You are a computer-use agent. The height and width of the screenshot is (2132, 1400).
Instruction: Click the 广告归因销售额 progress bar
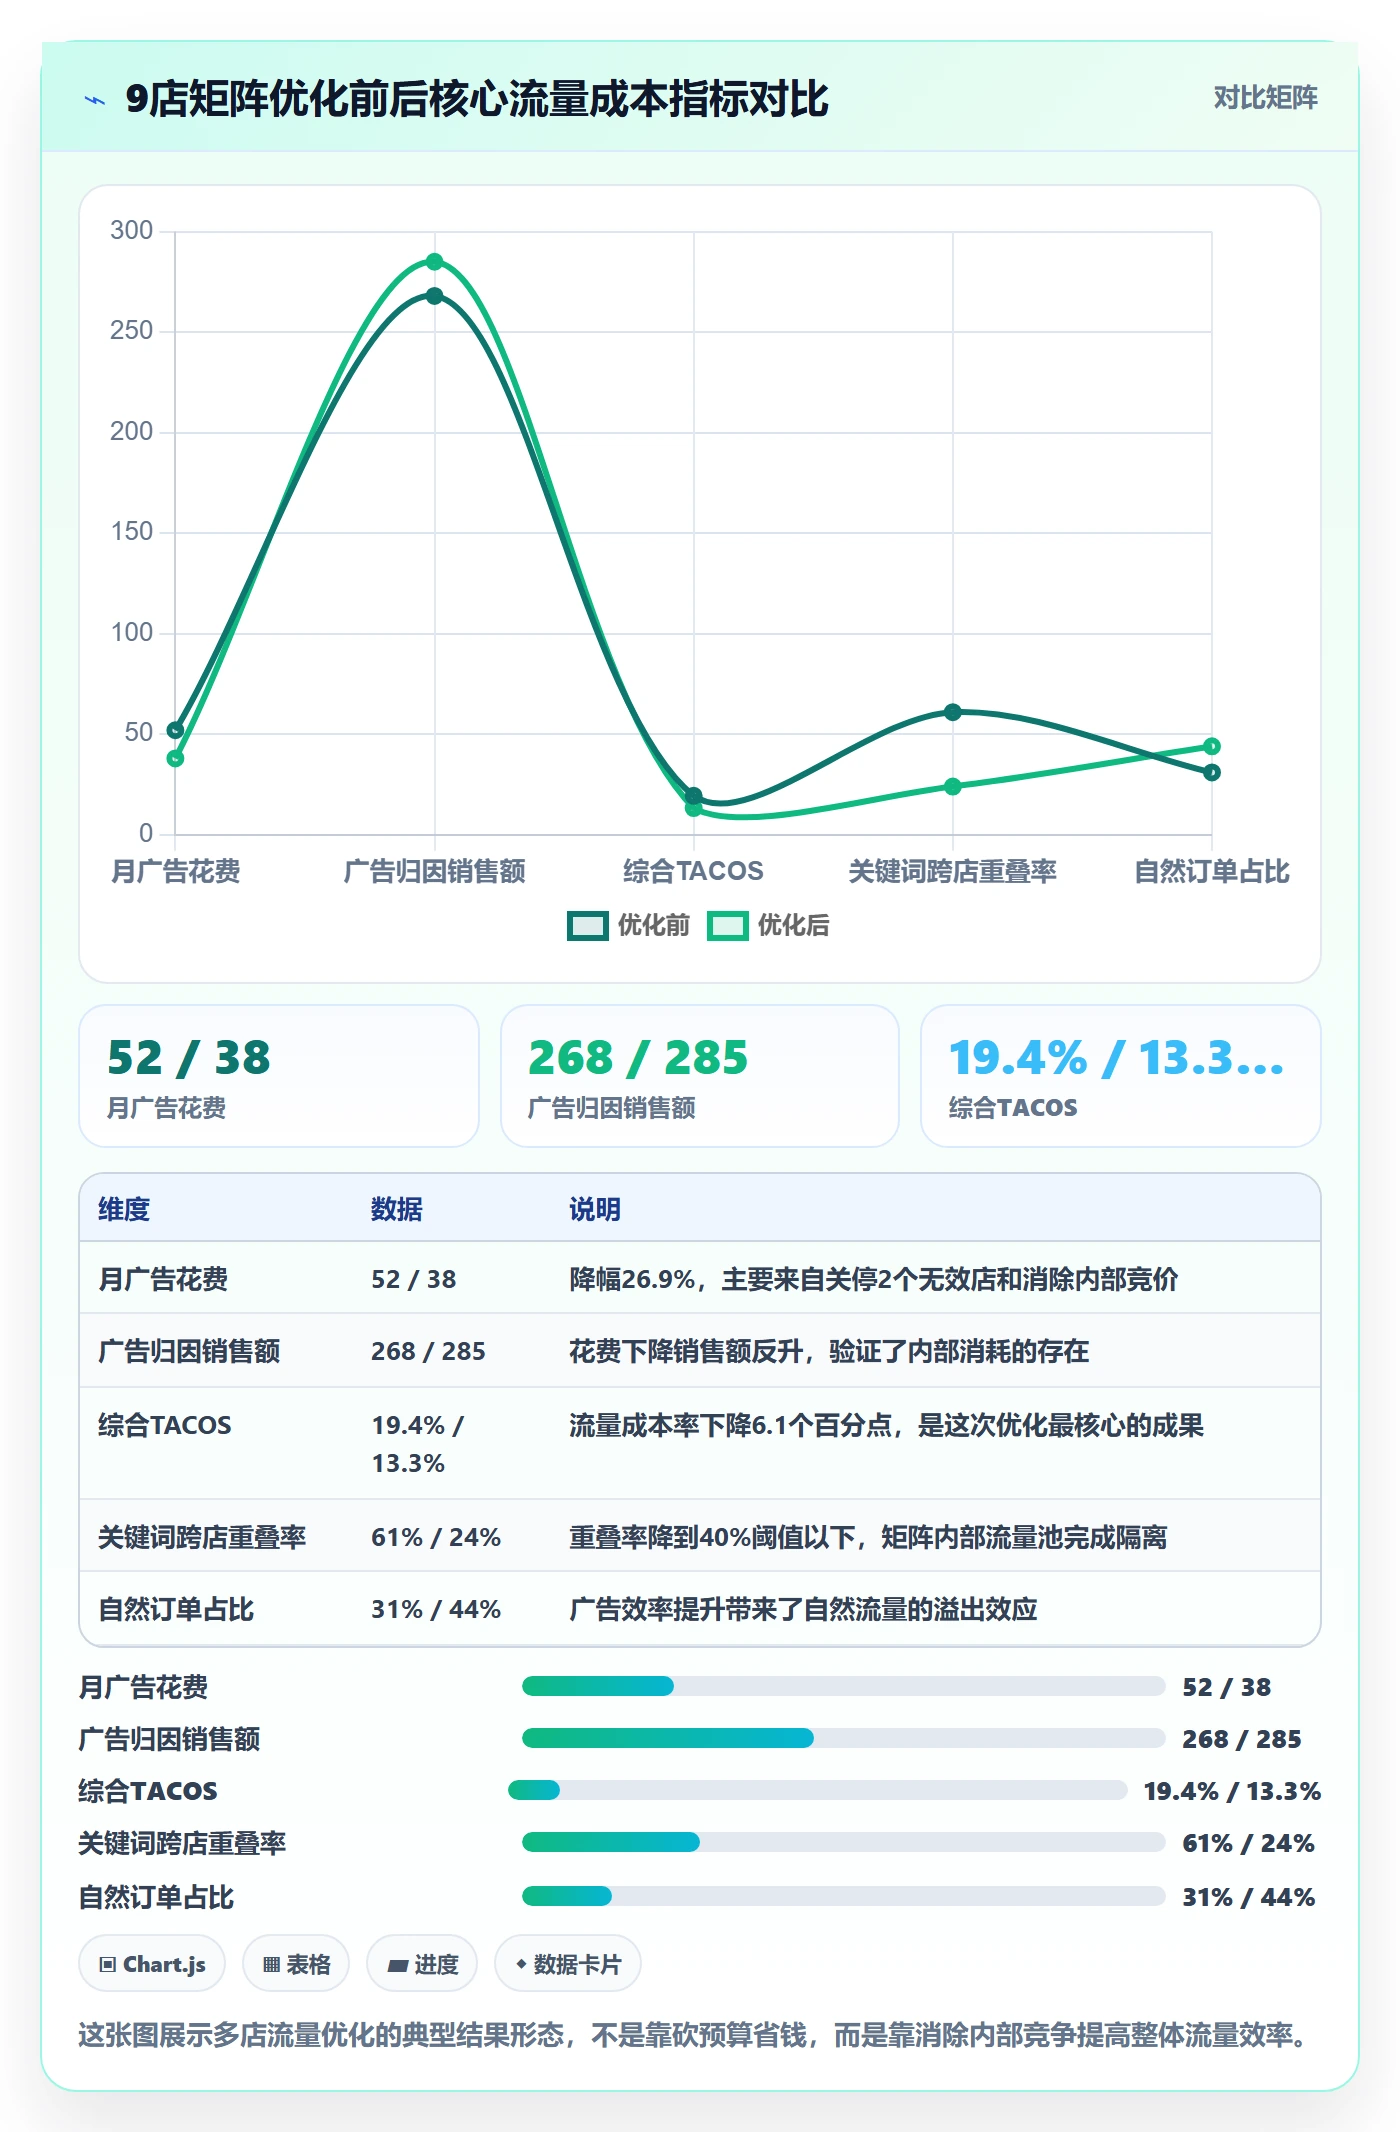tap(843, 1739)
